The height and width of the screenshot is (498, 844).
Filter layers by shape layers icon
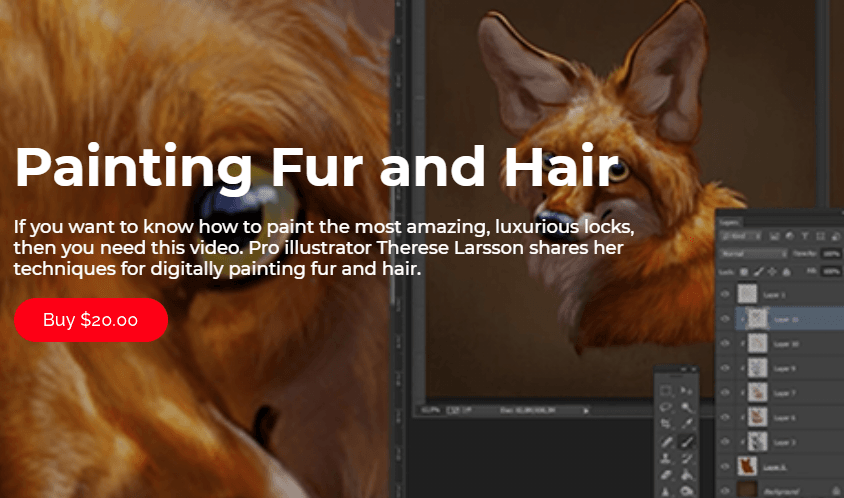tap(820, 236)
